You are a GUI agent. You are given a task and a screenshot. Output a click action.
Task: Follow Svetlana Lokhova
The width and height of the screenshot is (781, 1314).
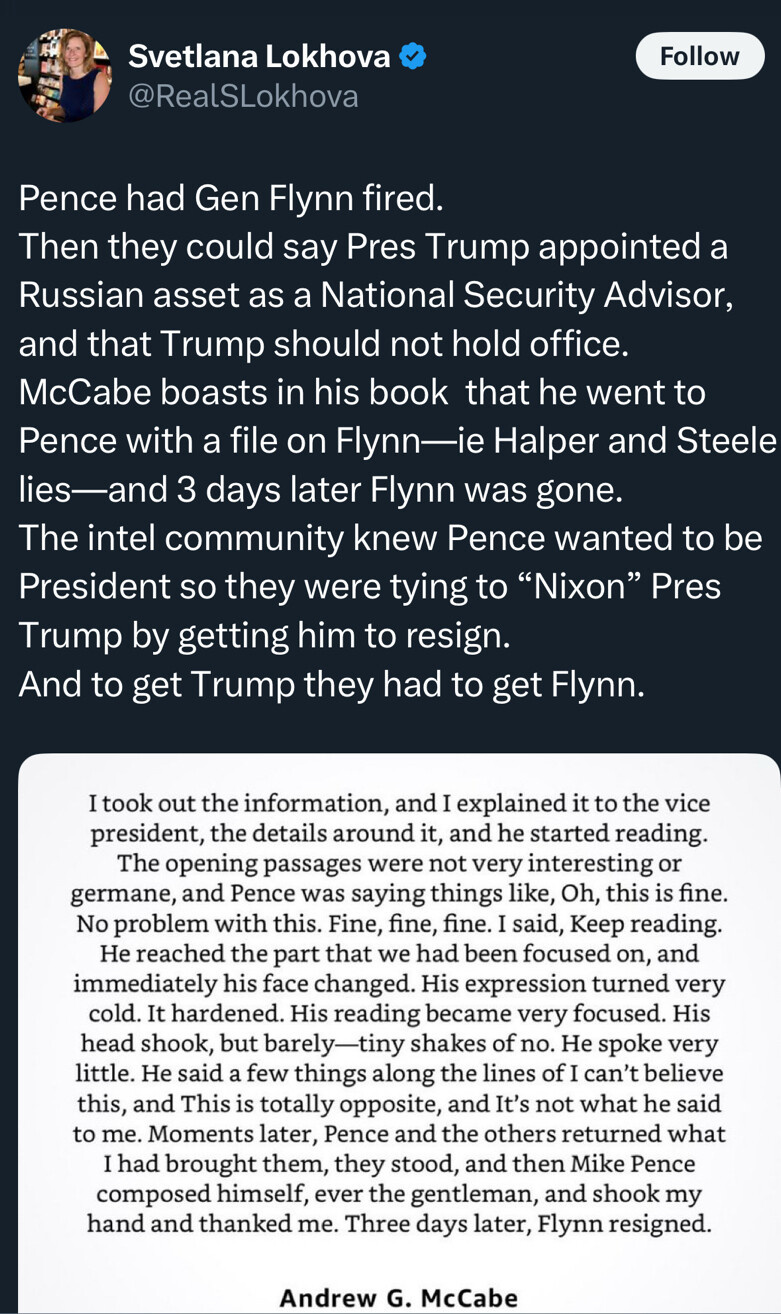(699, 57)
